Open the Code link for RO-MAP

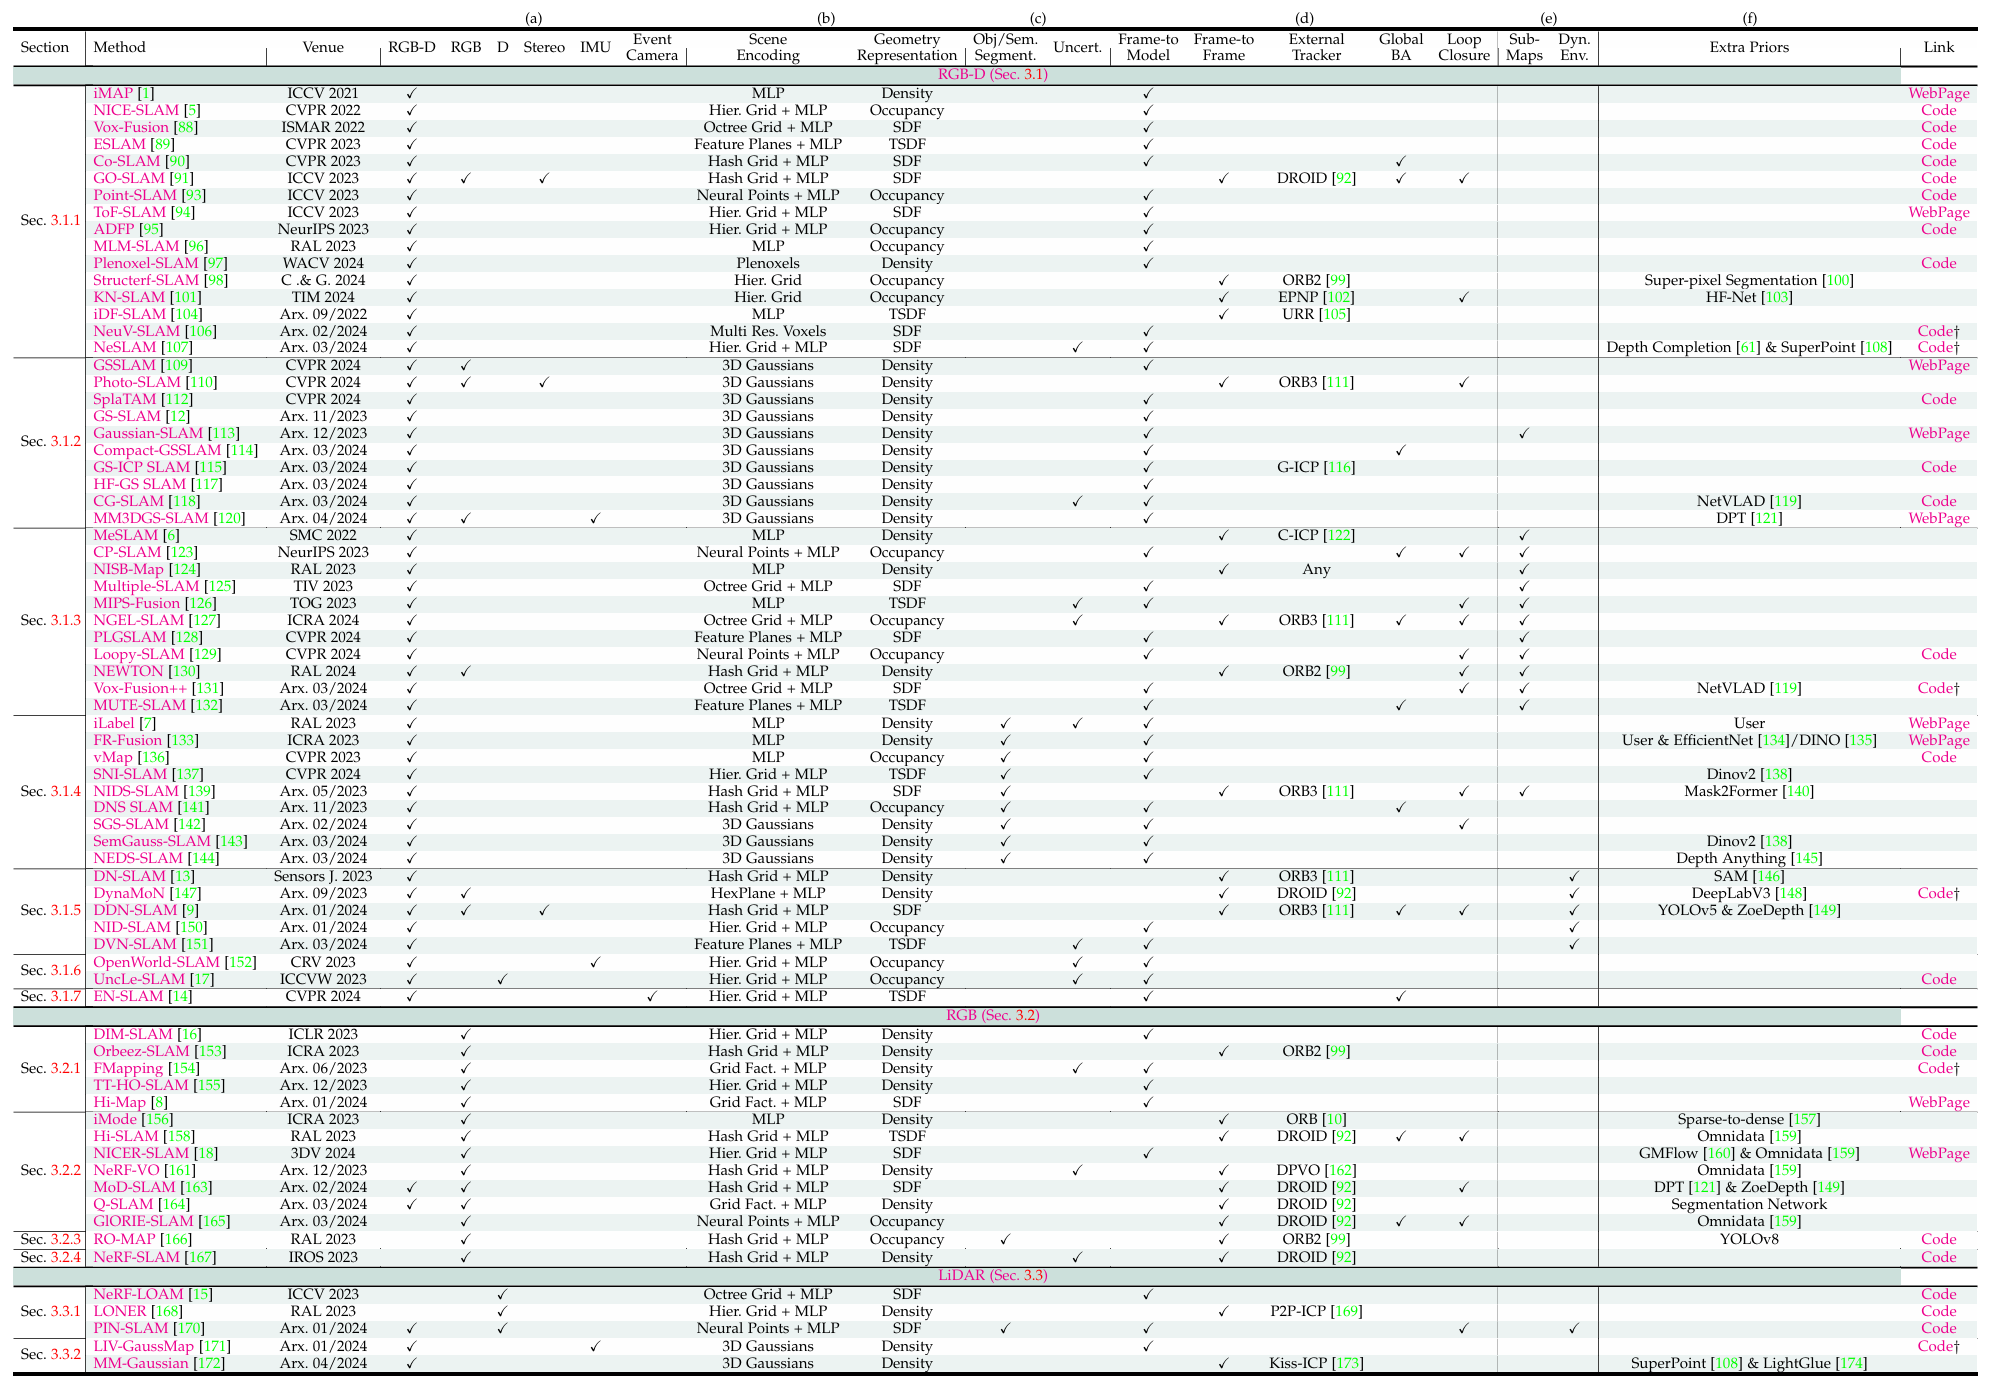pos(1938,1239)
